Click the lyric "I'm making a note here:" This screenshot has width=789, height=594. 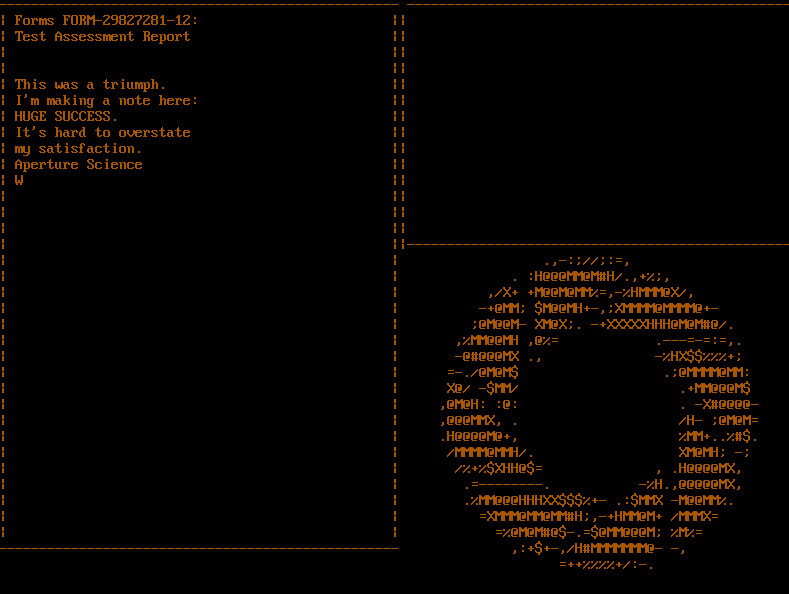tap(106, 101)
